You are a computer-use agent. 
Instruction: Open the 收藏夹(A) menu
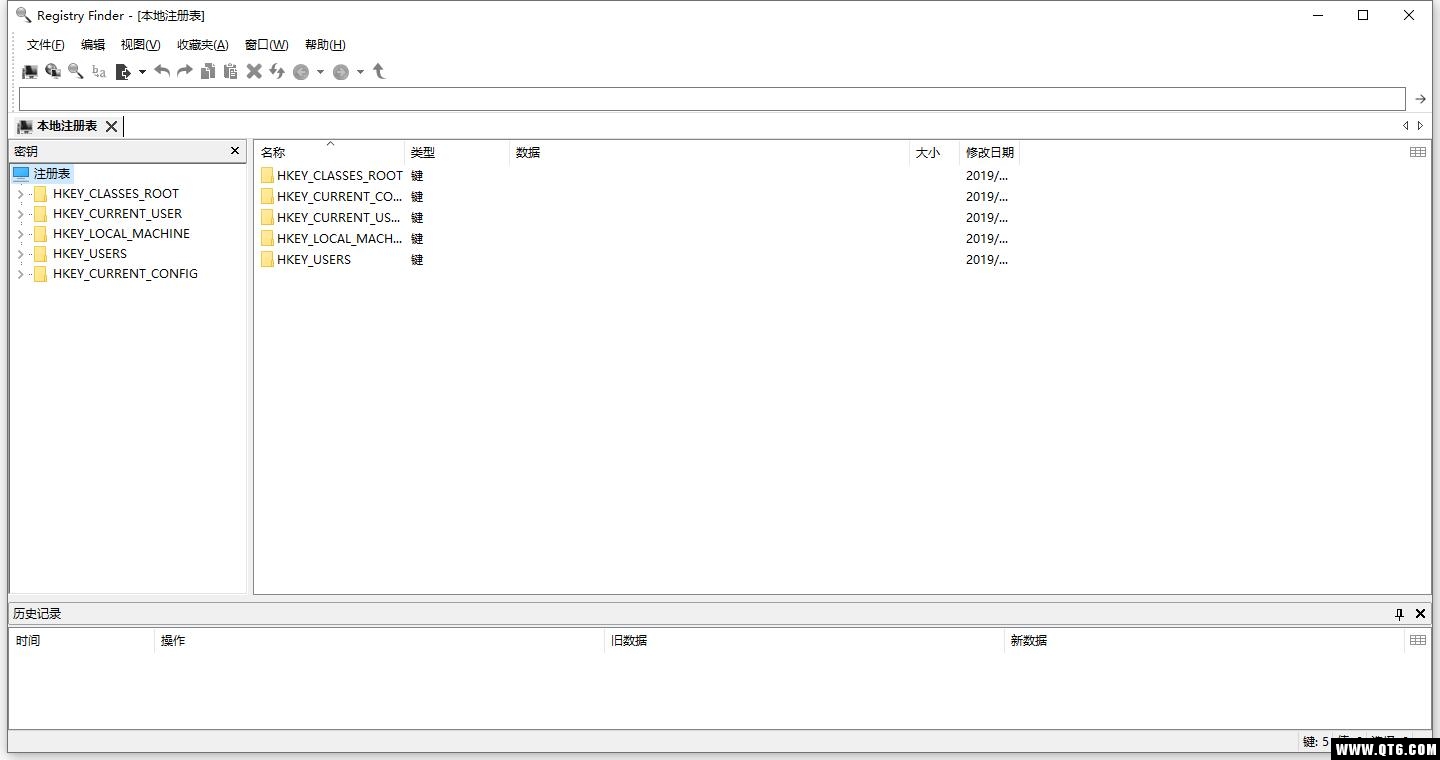click(x=203, y=45)
